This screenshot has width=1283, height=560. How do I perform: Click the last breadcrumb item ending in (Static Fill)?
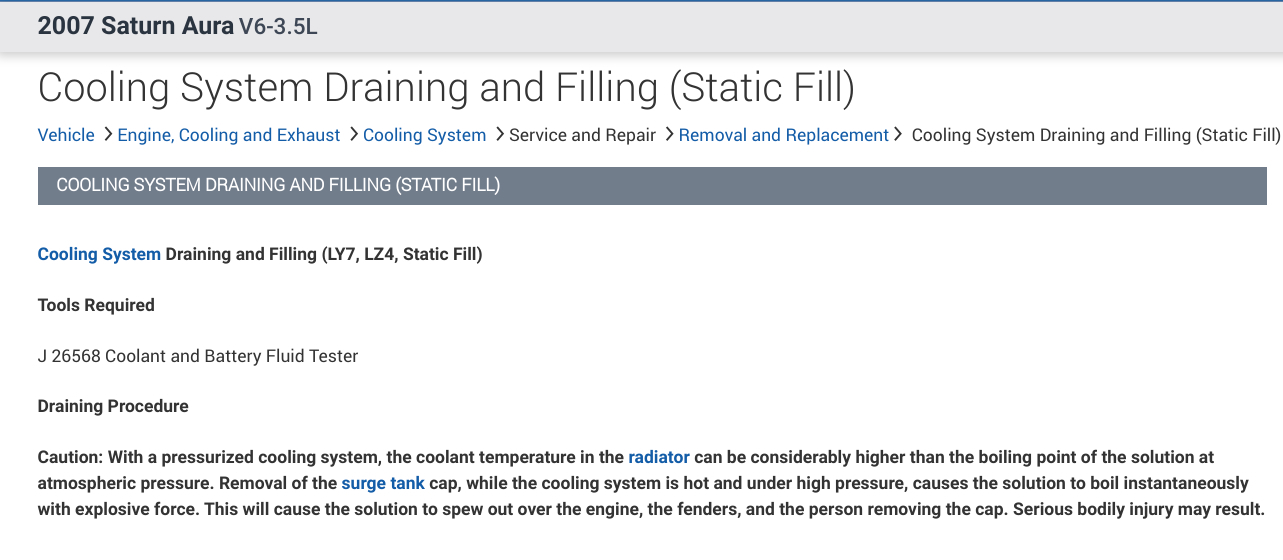(1096, 135)
